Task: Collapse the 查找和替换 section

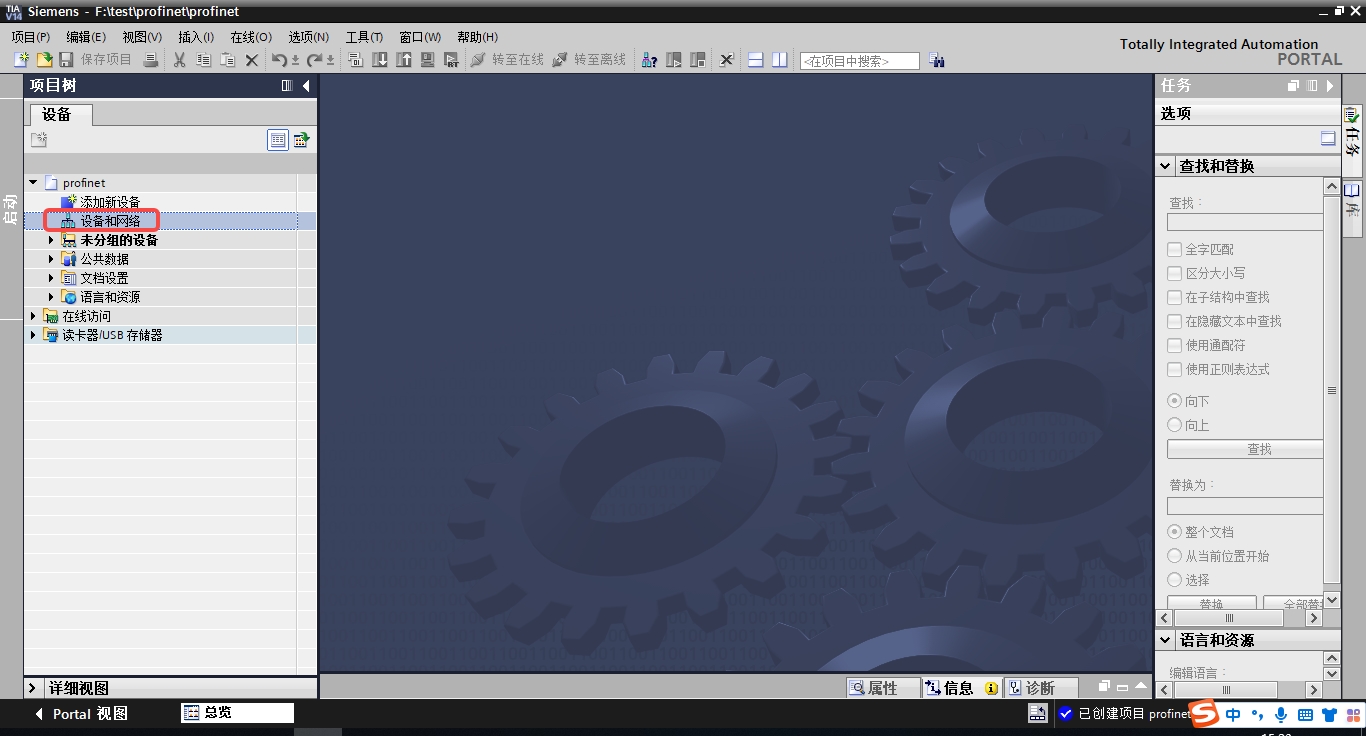Action: pyautogui.click(x=1166, y=166)
